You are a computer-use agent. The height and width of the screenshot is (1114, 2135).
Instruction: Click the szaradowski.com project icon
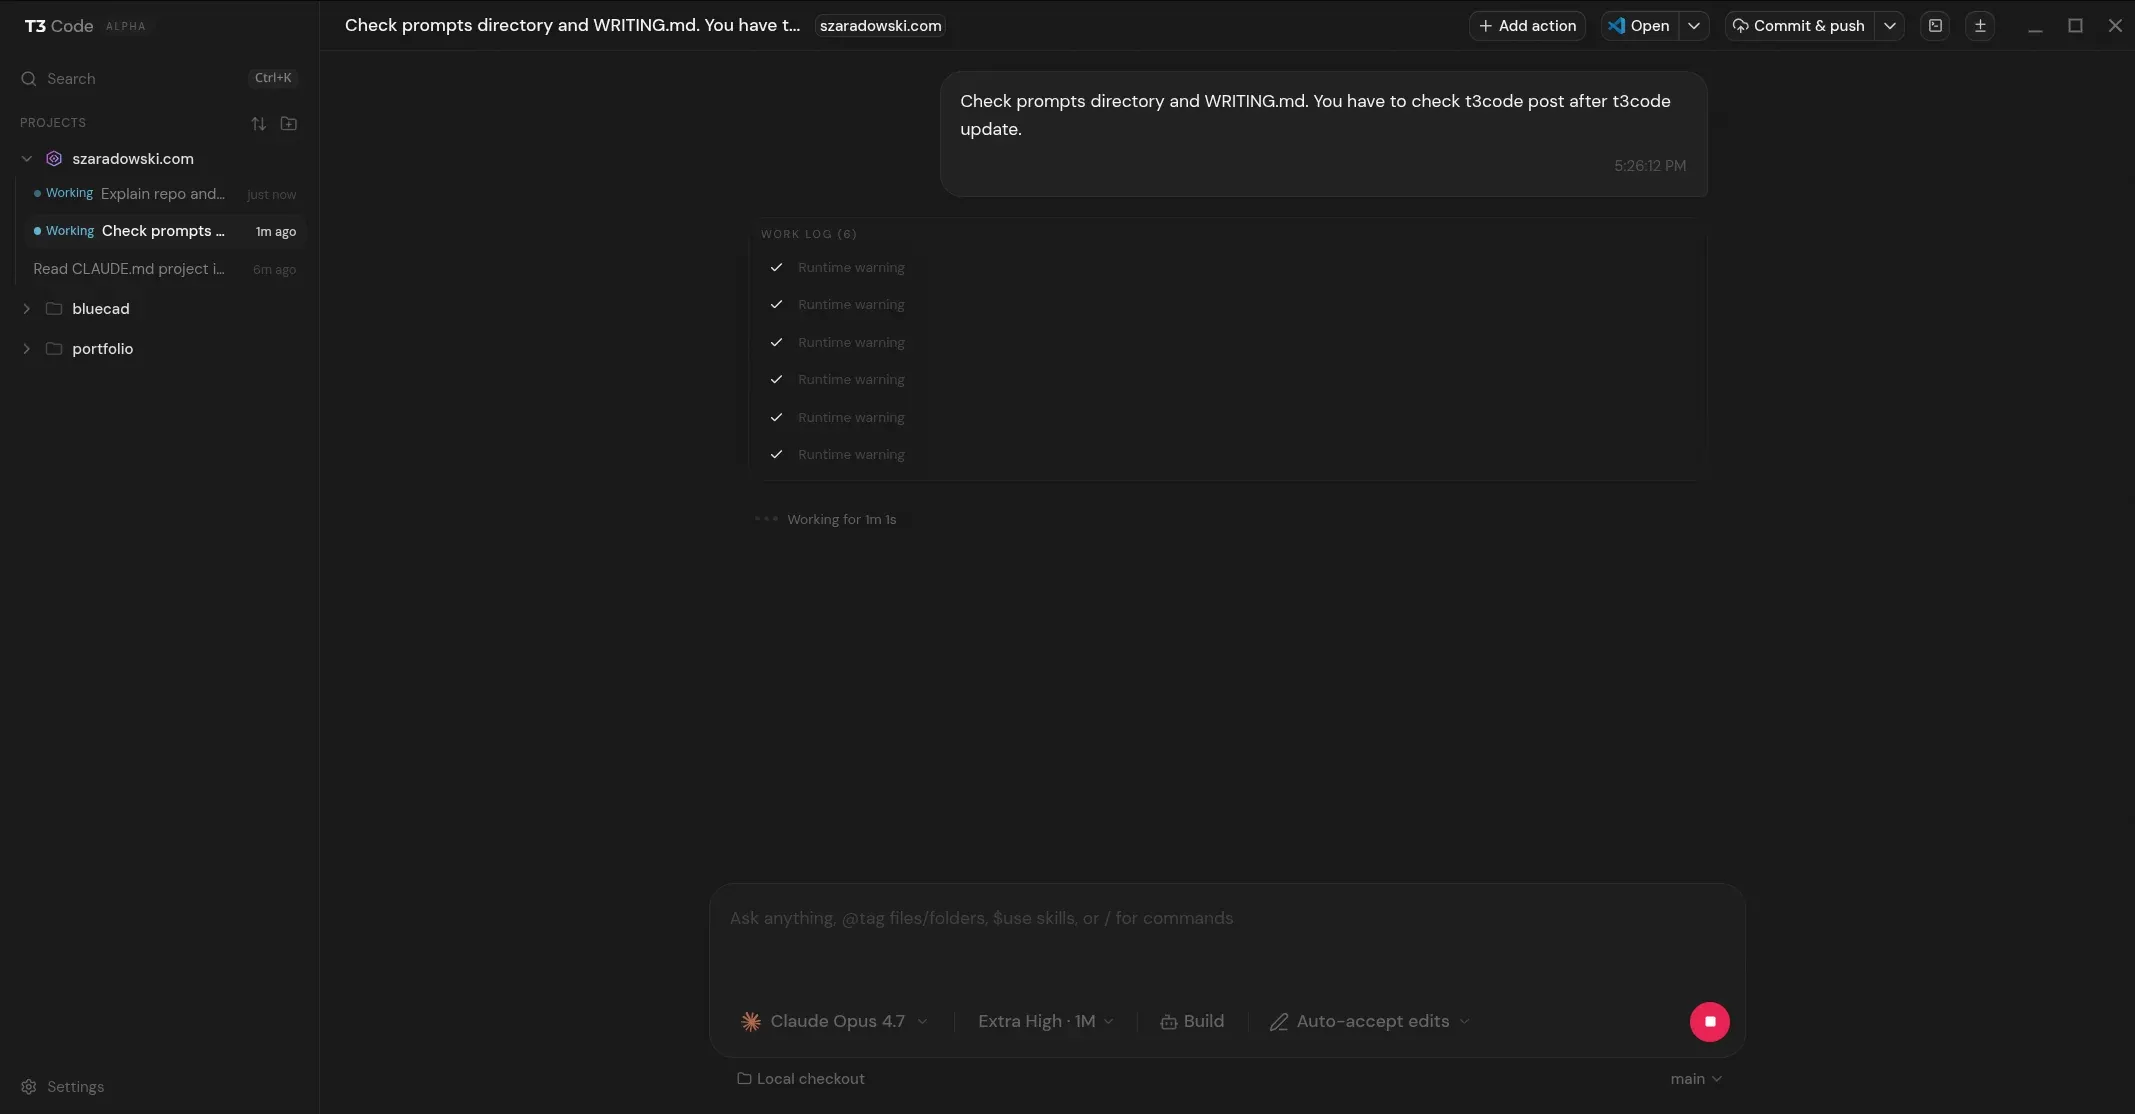pyautogui.click(x=54, y=159)
